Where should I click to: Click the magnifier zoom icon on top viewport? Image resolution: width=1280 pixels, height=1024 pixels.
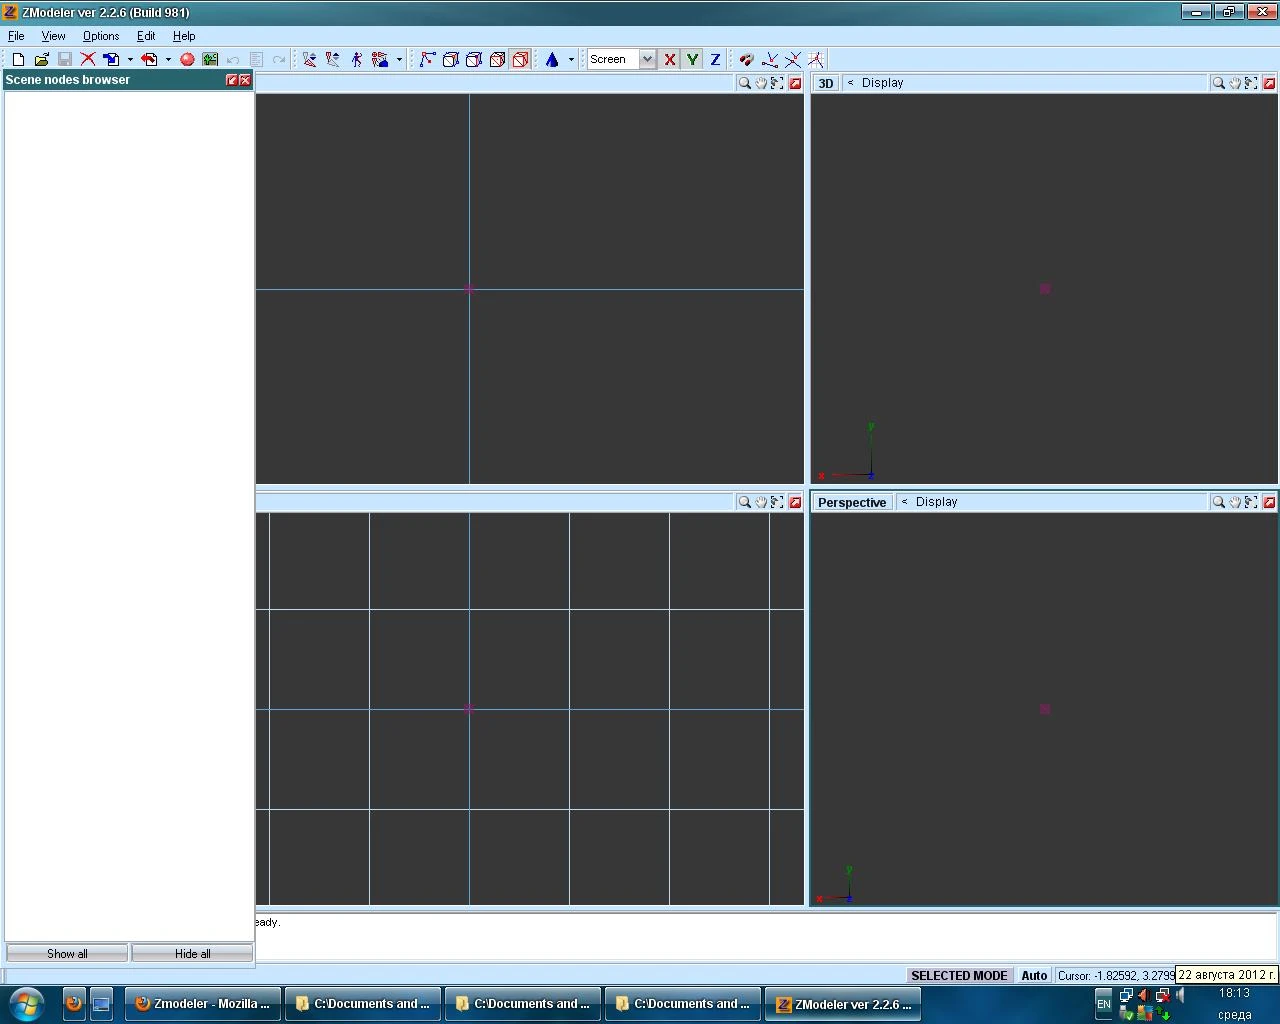tap(744, 82)
